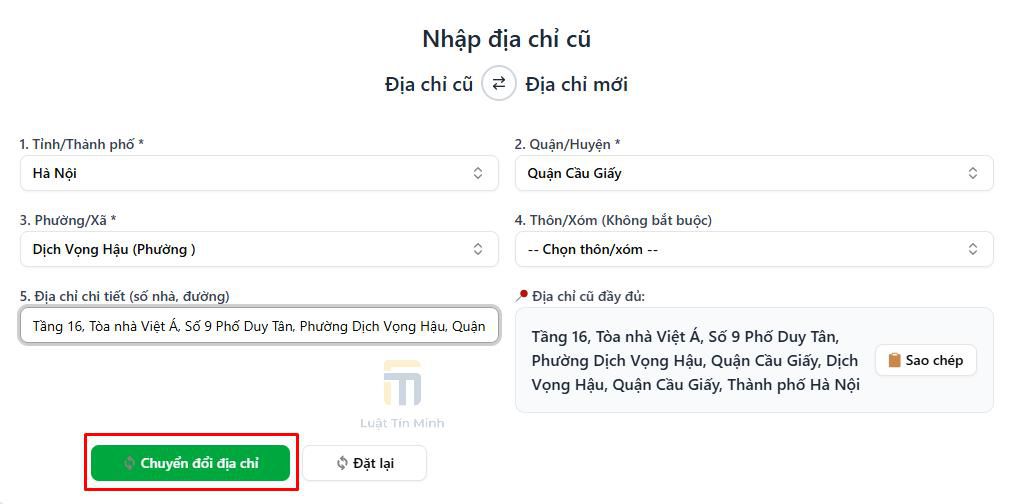Switch to the Địa chỉ mới mode label
Image resolution: width=1009 pixels, height=504 pixels.
(576, 84)
